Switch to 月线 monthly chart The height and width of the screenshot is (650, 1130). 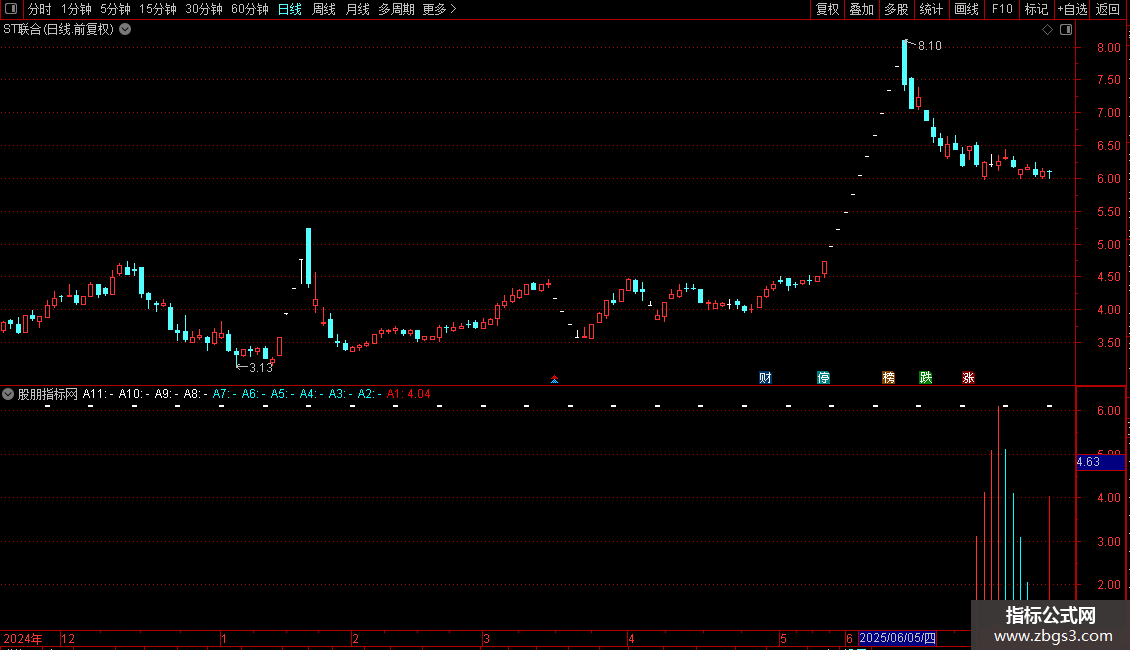point(357,9)
